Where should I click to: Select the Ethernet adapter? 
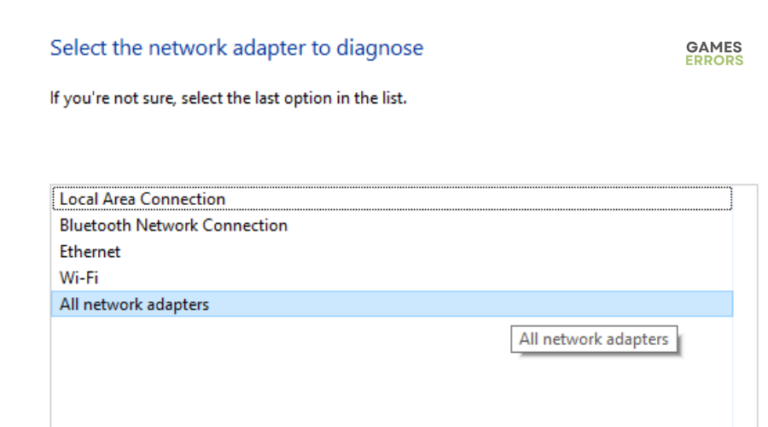click(x=90, y=252)
